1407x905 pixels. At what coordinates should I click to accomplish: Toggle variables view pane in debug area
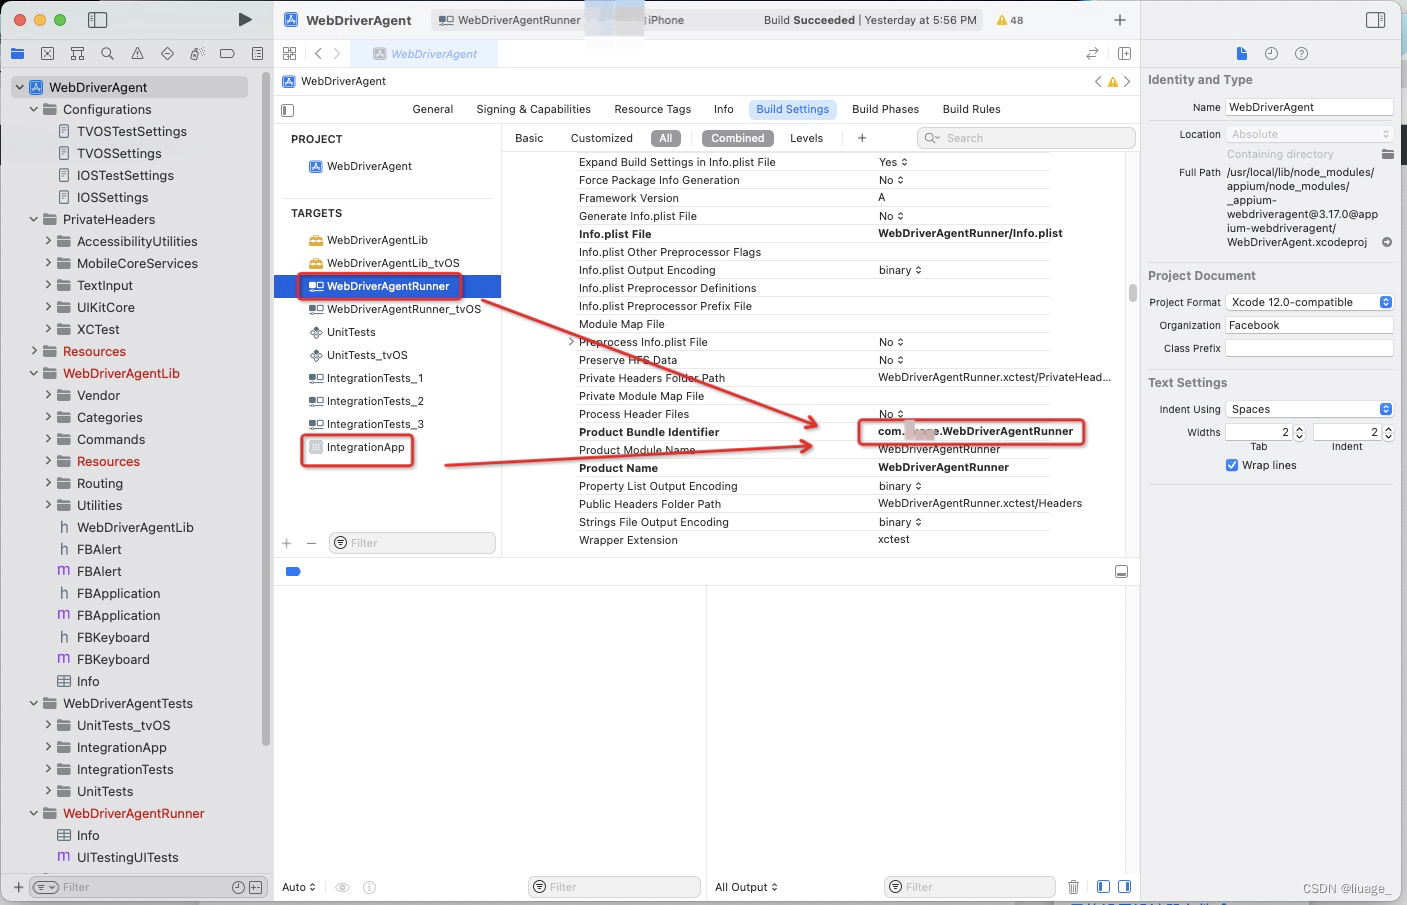[1103, 887]
